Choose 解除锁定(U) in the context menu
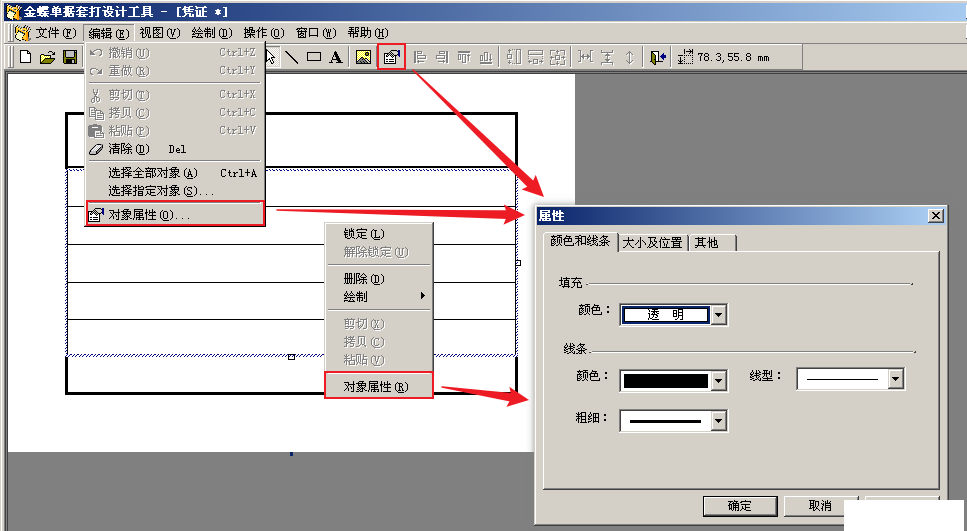Image resolution: width=967 pixels, height=531 pixels. point(379,252)
